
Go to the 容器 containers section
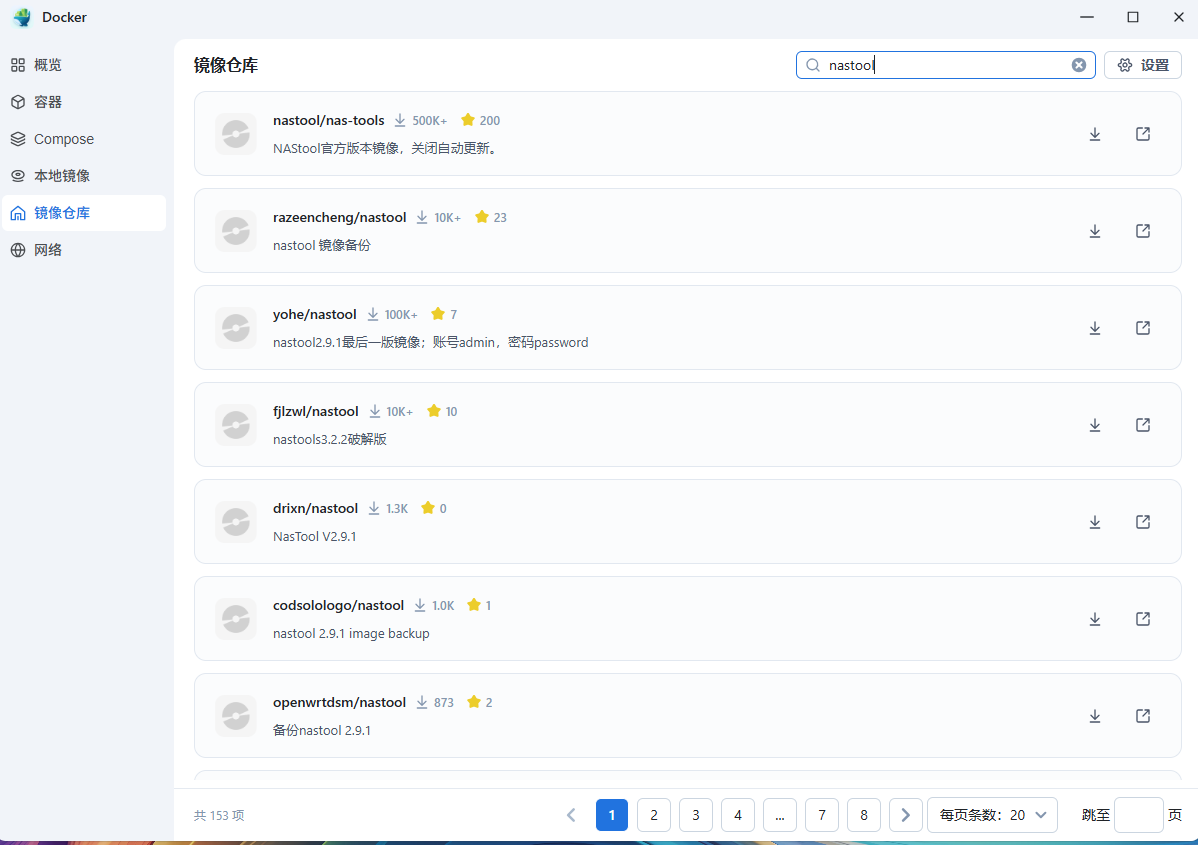(x=84, y=102)
